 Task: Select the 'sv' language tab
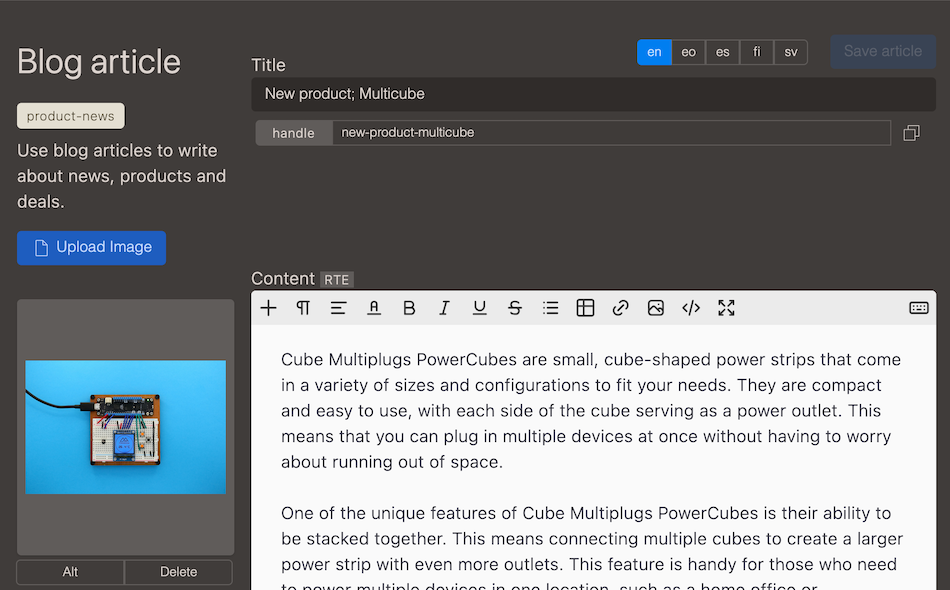[x=790, y=52]
